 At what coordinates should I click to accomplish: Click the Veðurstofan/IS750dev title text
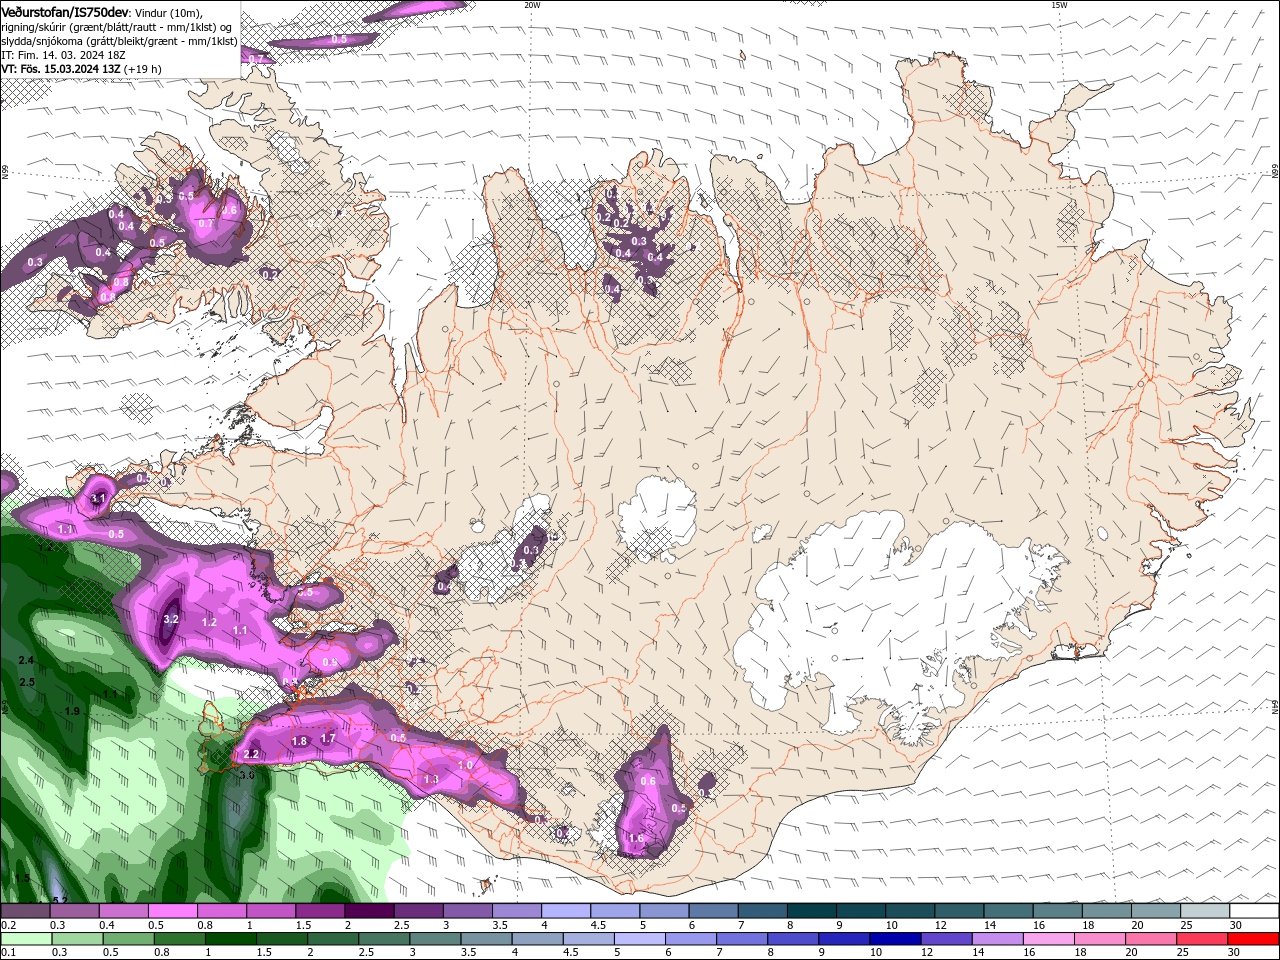65,11
